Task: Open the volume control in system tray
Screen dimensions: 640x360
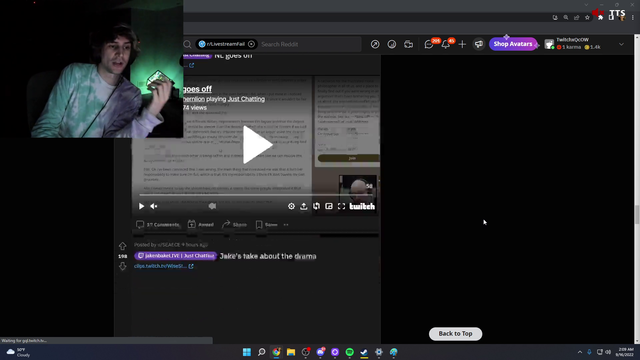Action: [608, 352]
